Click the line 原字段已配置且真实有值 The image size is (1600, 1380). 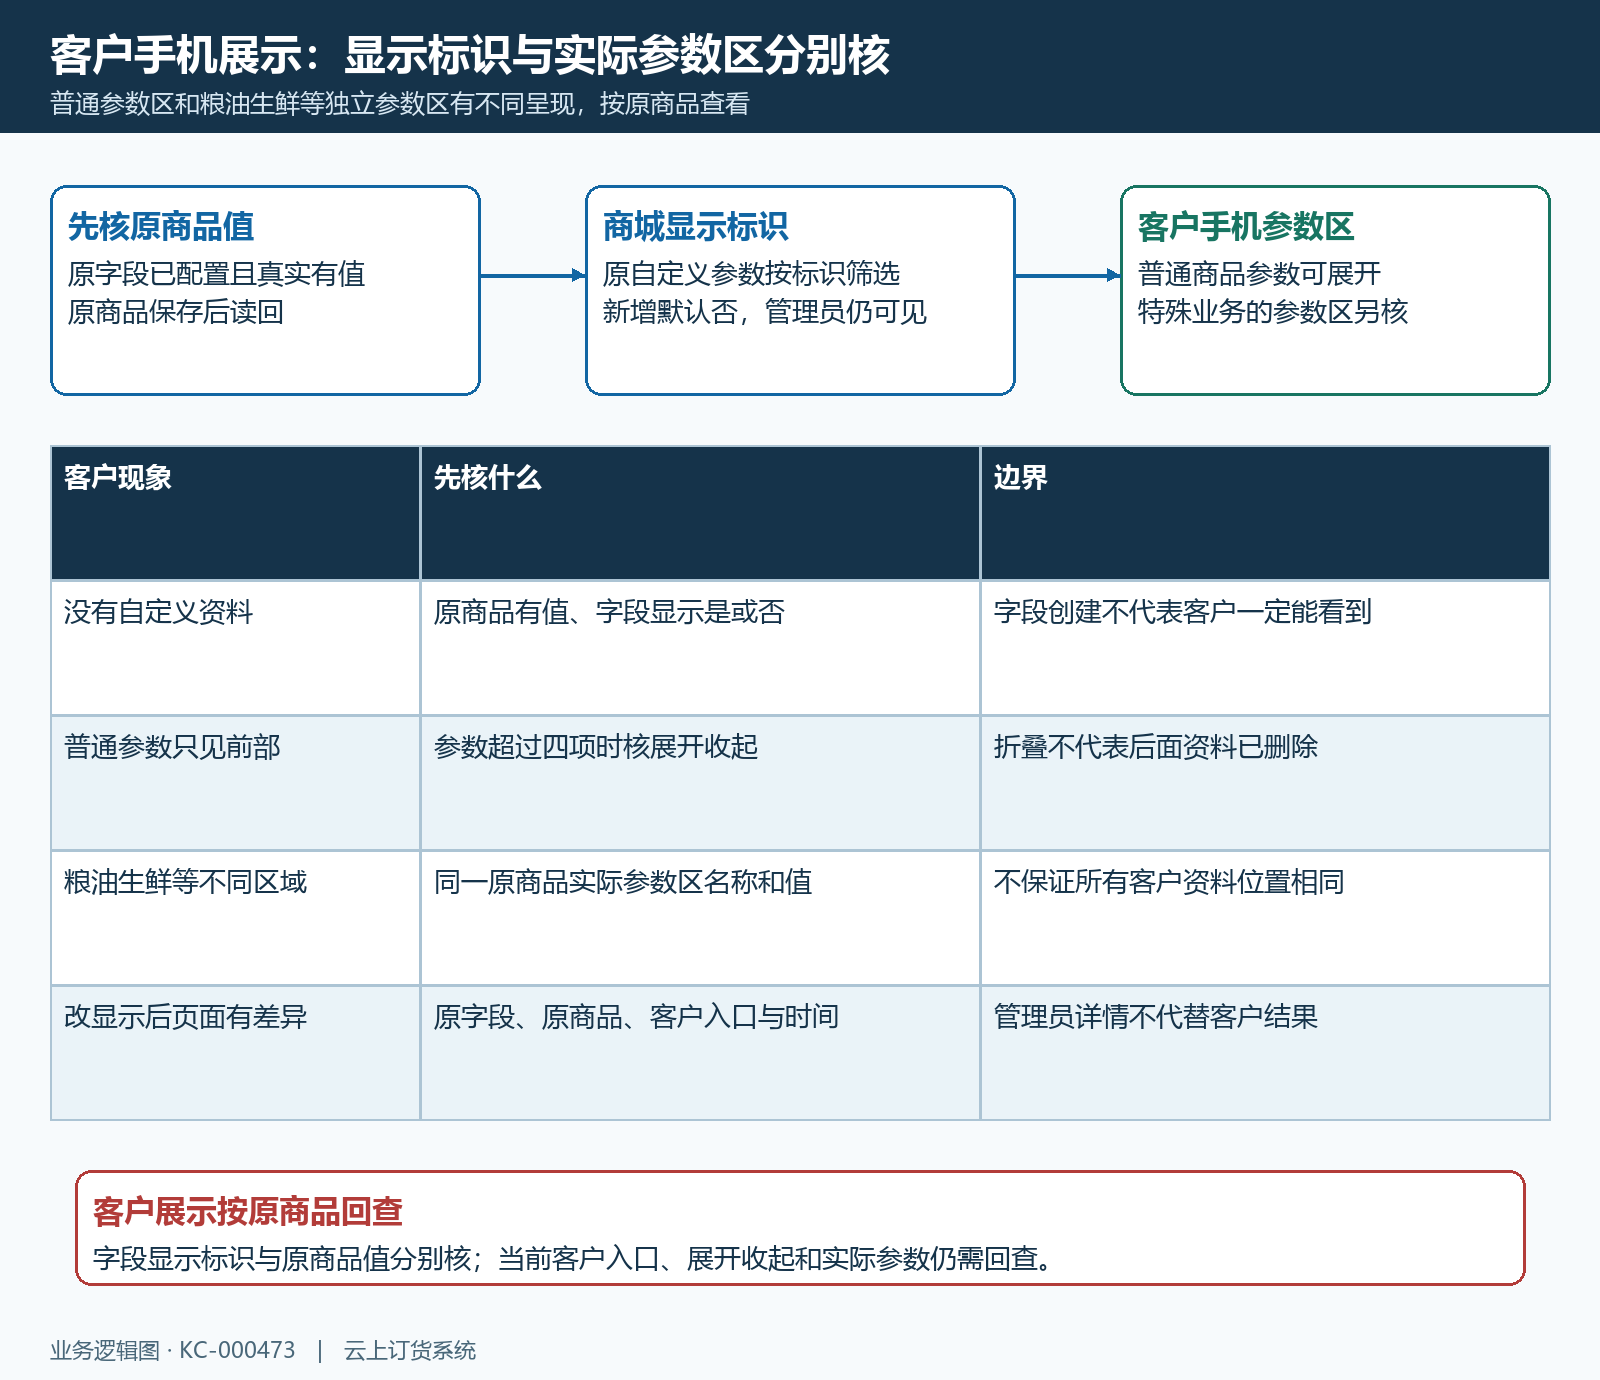pos(216,274)
